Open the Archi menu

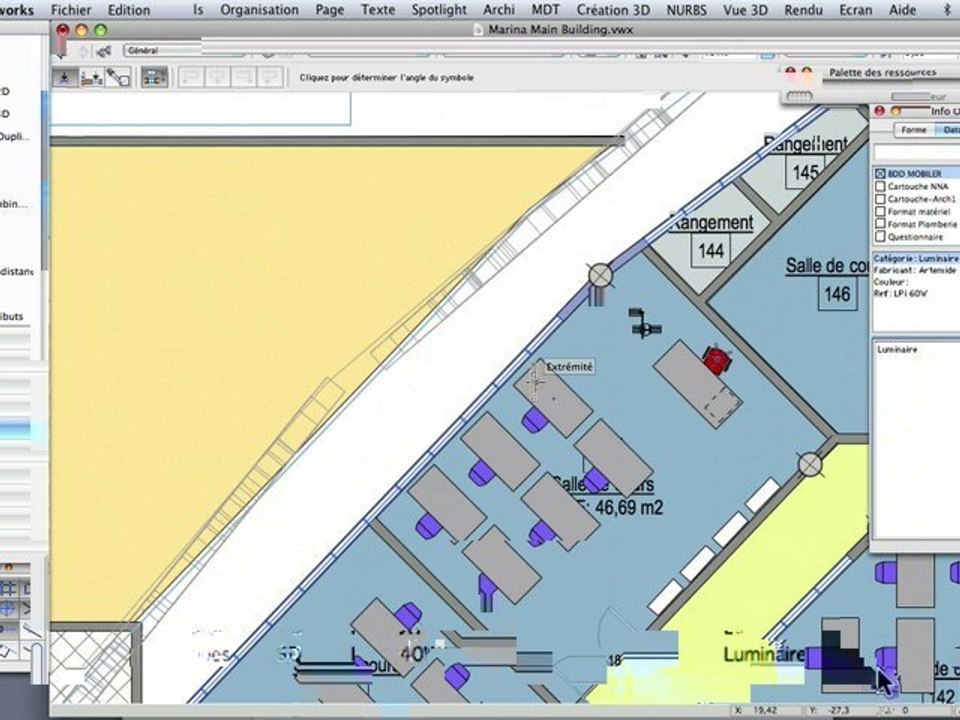click(x=499, y=10)
